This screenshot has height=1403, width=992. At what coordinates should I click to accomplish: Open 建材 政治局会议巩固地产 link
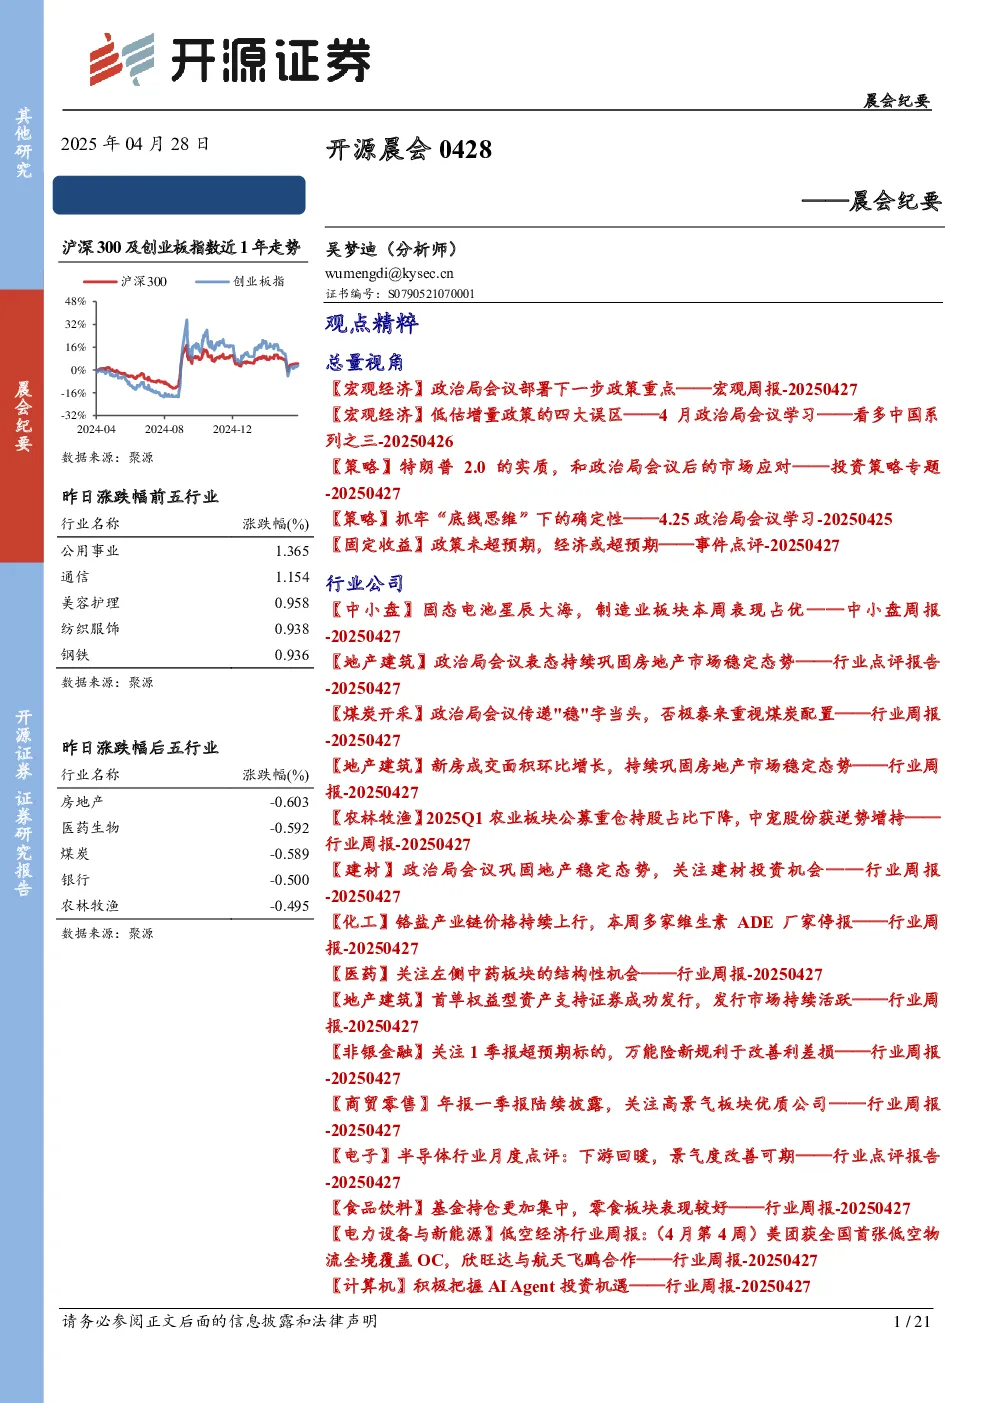pos(633,883)
